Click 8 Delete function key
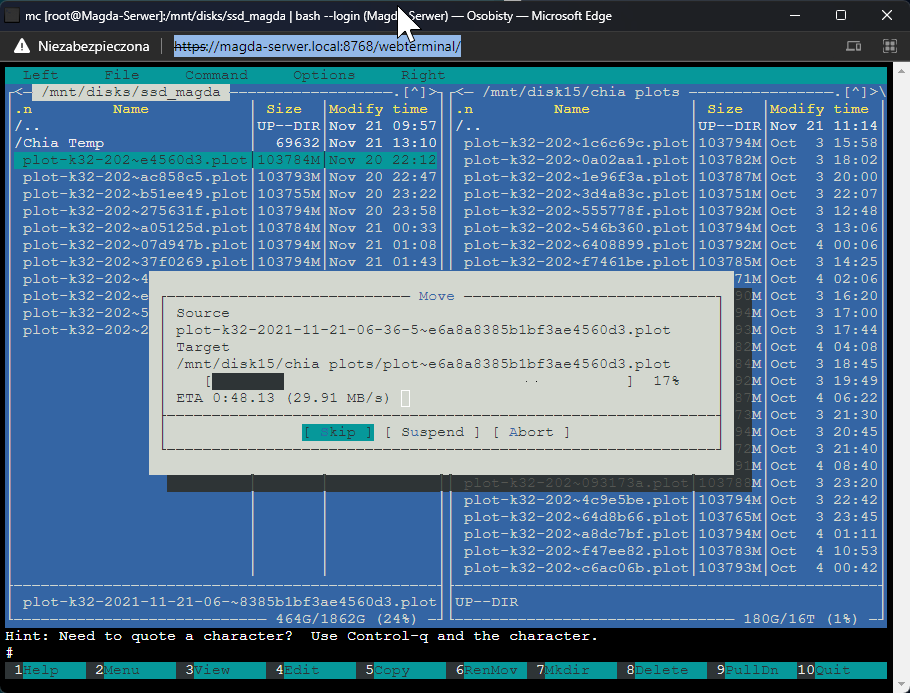 (667, 670)
